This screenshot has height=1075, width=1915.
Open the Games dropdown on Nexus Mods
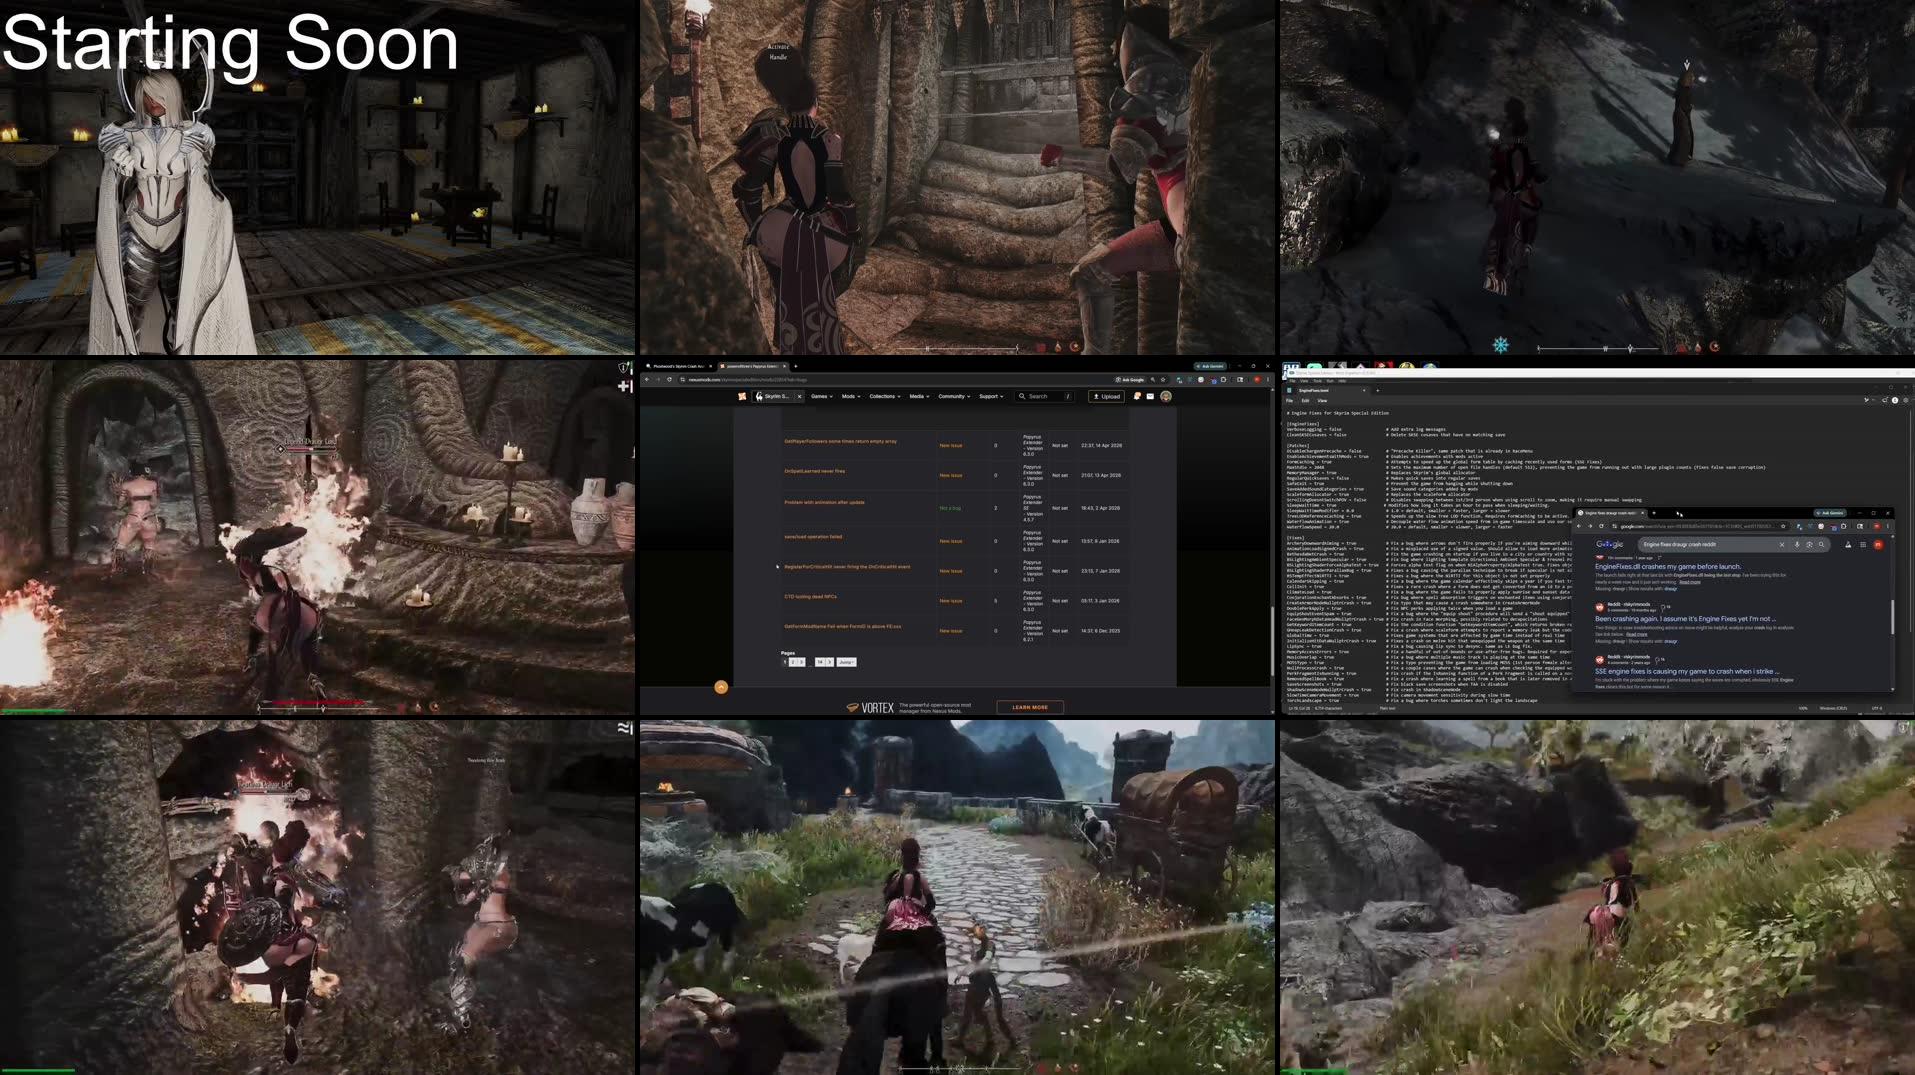coord(821,396)
